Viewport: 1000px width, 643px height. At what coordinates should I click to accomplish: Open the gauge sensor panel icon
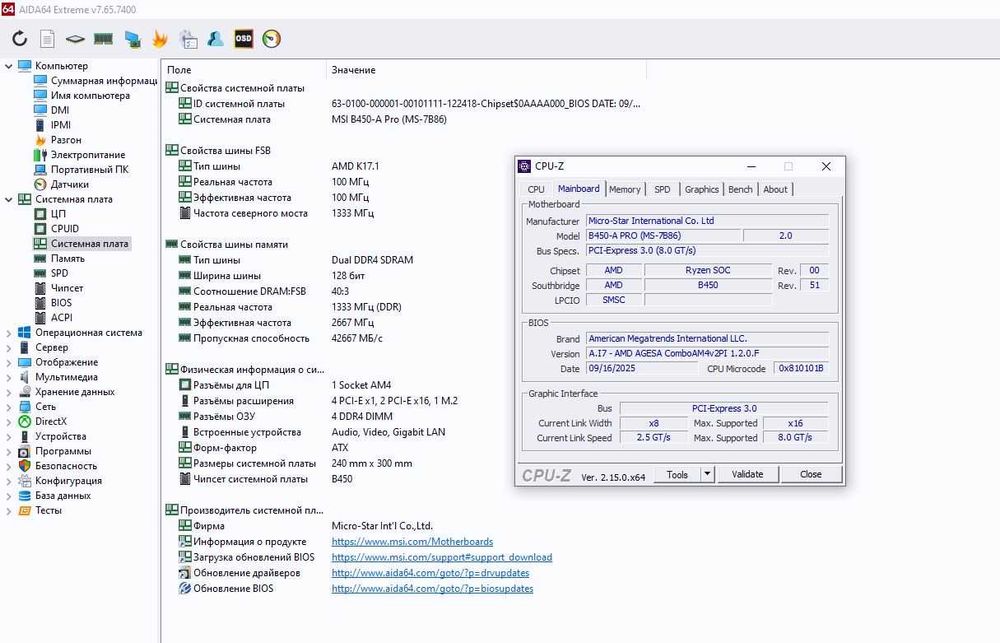point(272,39)
